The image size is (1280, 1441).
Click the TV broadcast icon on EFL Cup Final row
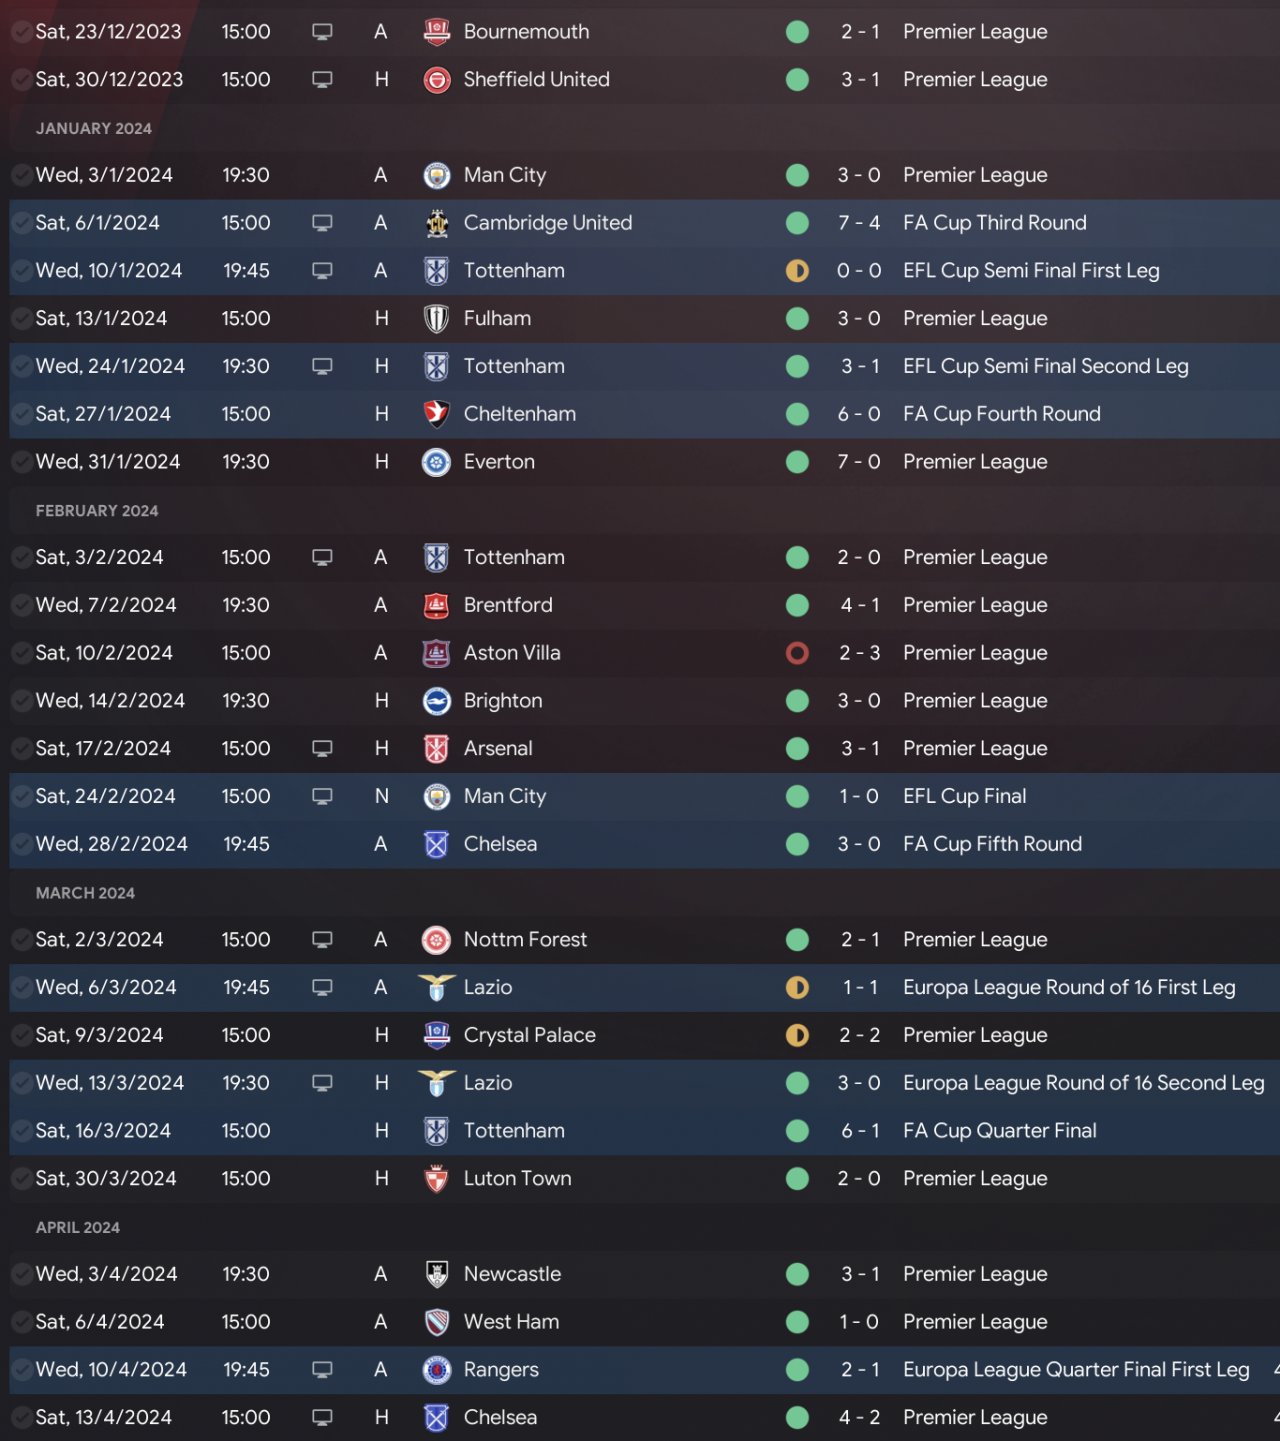(x=322, y=797)
